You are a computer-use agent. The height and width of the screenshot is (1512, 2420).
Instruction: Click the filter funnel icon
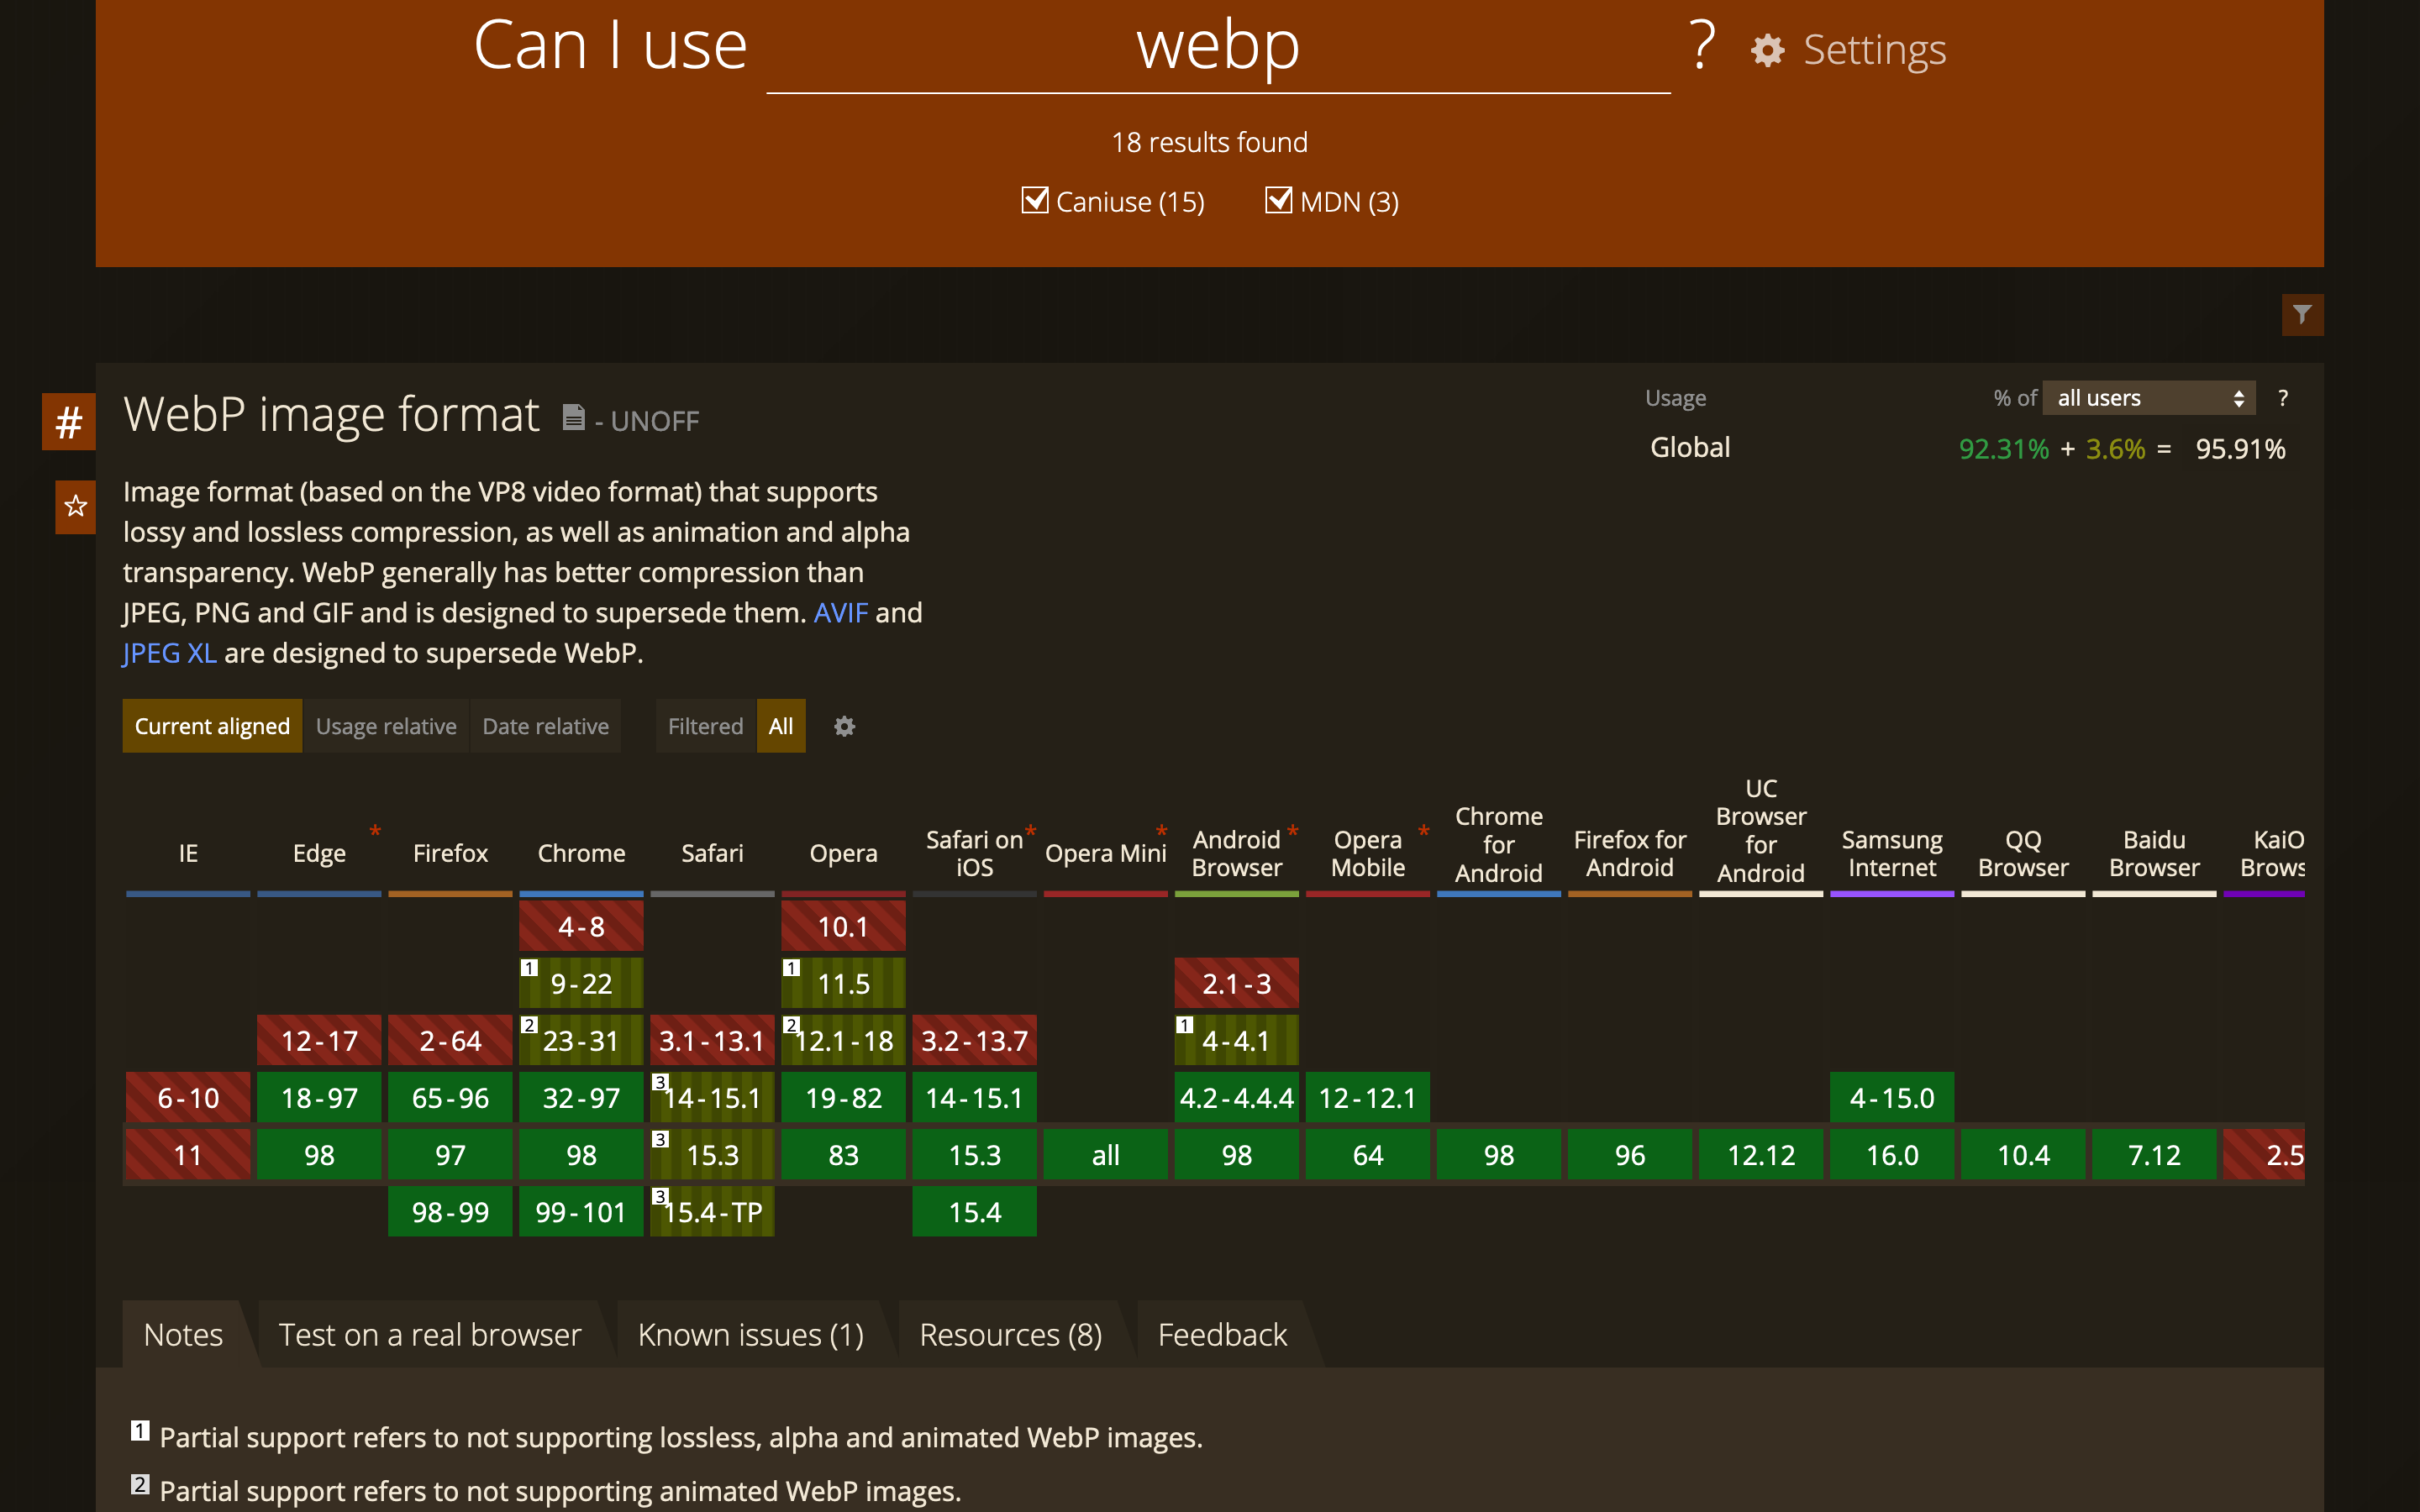[2302, 314]
